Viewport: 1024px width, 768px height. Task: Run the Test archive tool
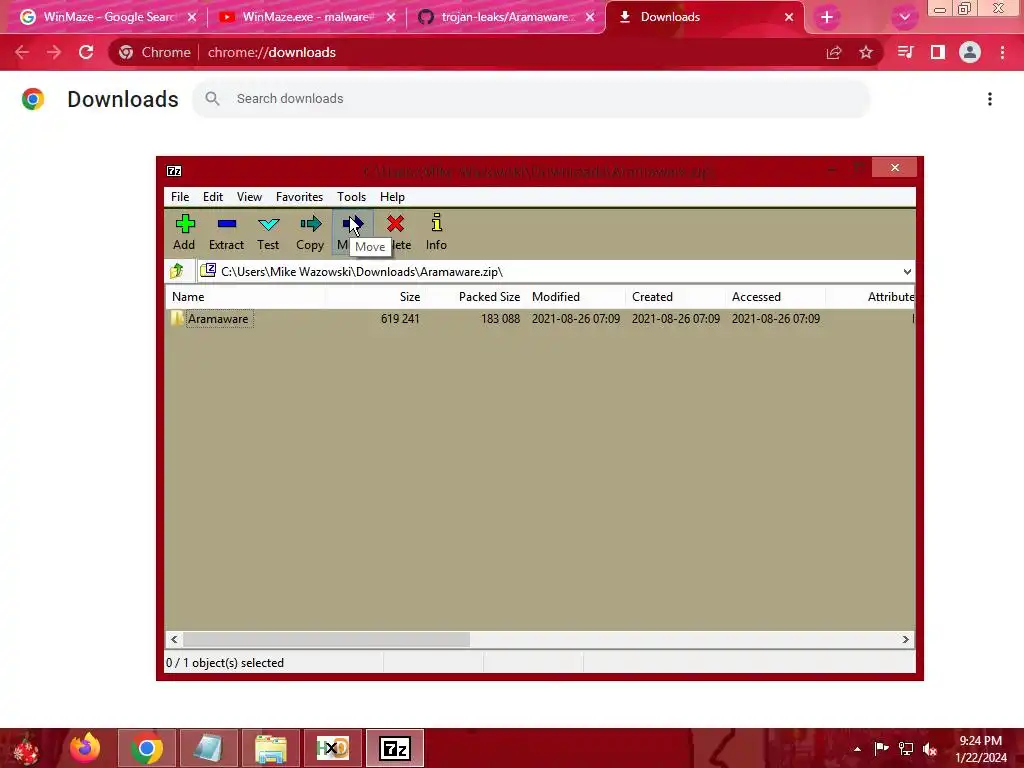tap(268, 225)
